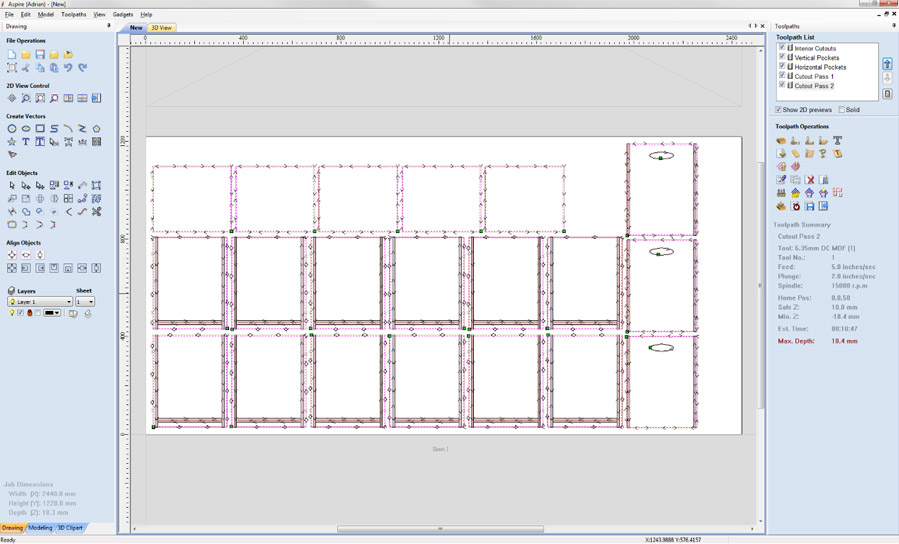Switch to the 3D View tab
899x544 pixels.
(x=161, y=28)
